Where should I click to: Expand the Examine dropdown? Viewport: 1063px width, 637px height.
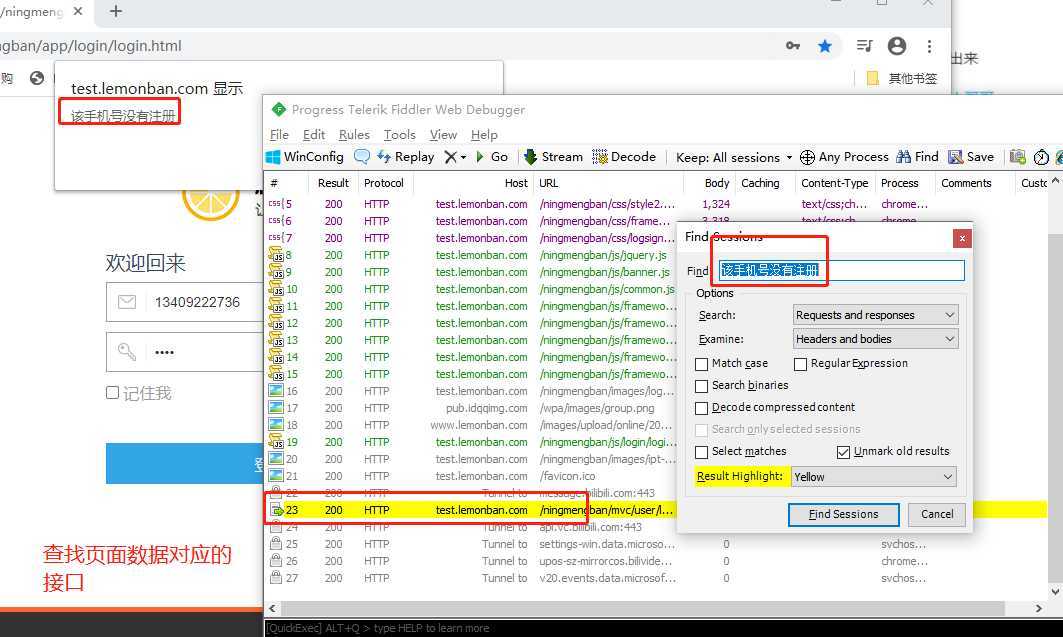(x=875, y=339)
